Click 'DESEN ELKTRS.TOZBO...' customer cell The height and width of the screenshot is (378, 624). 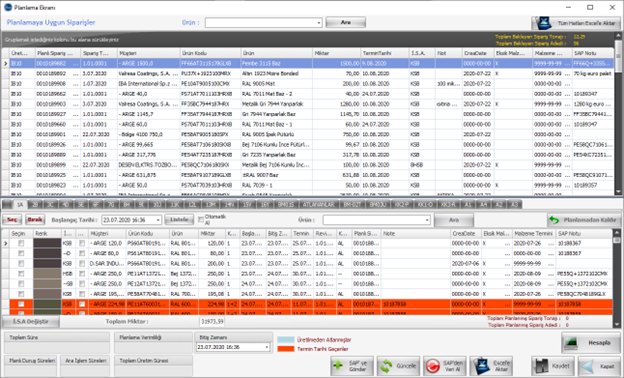[148, 165]
